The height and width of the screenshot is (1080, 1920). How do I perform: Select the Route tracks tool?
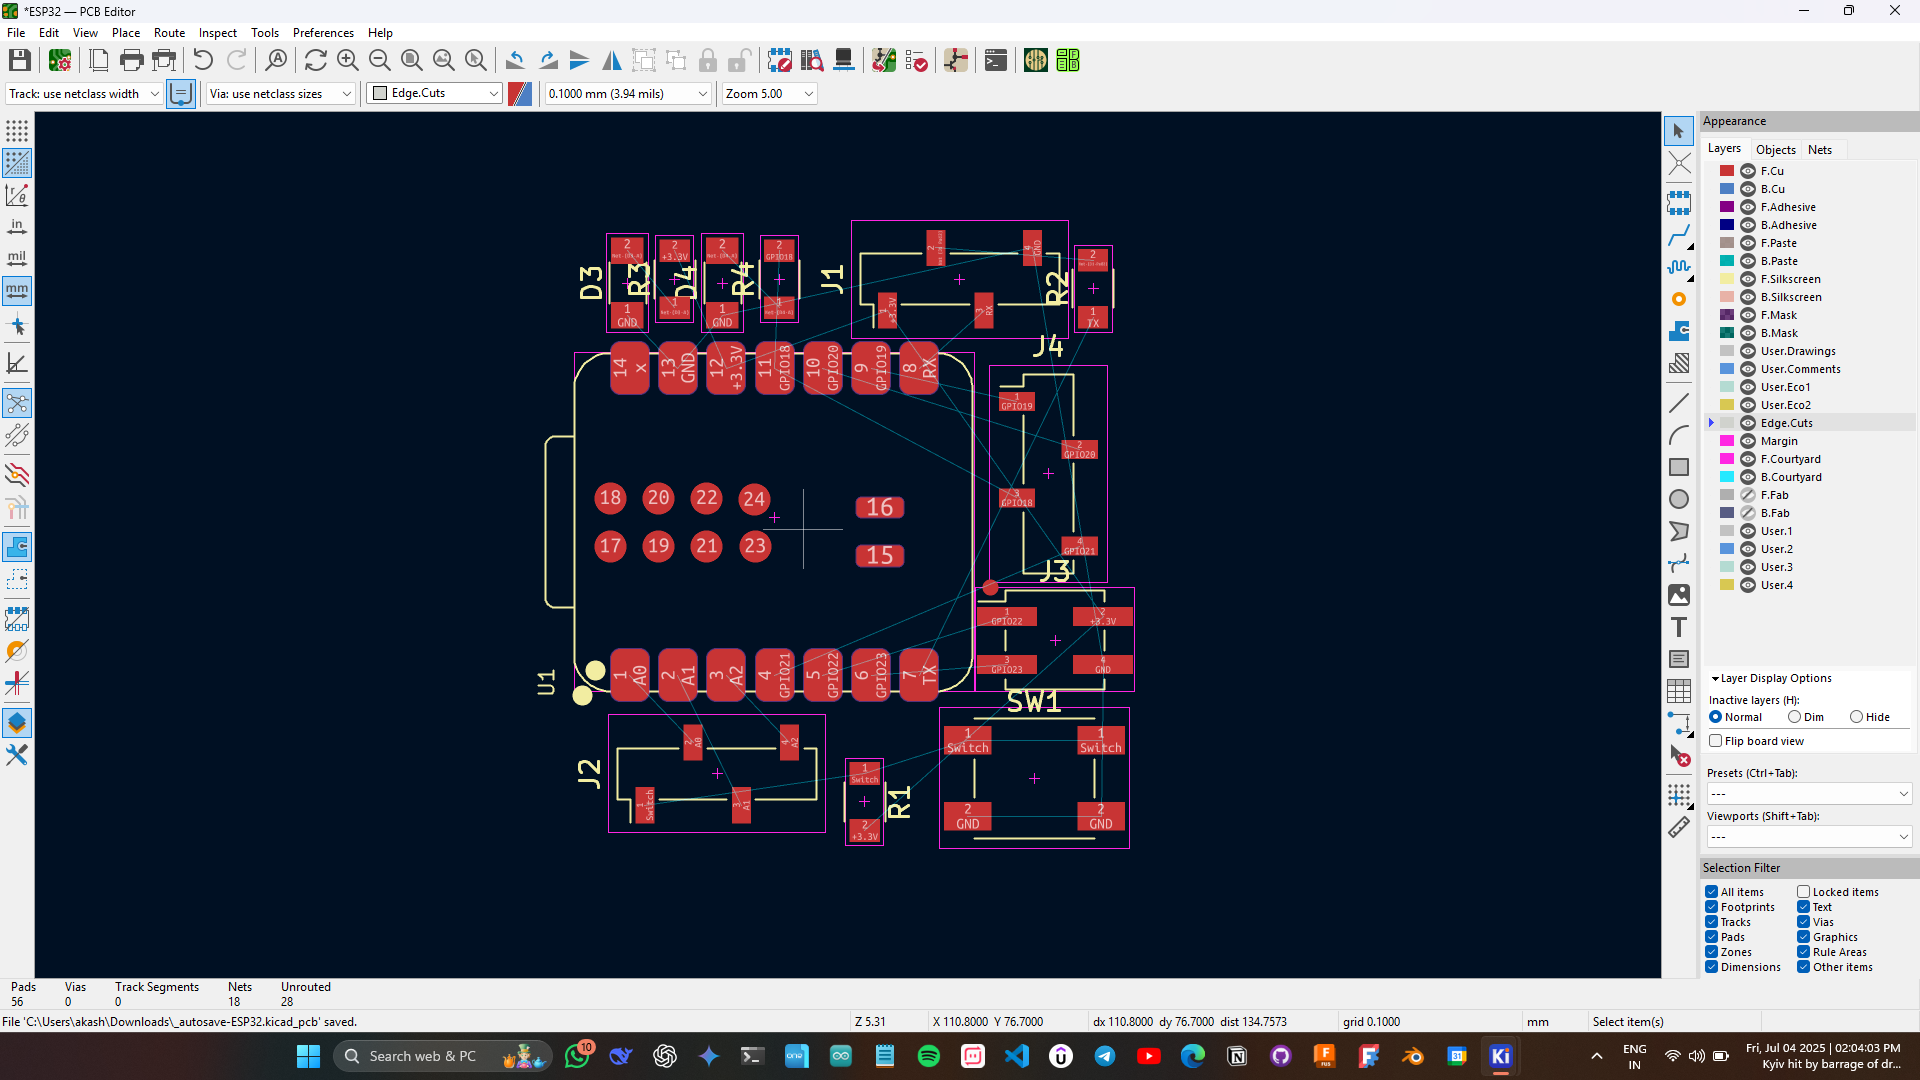tap(1679, 236)
